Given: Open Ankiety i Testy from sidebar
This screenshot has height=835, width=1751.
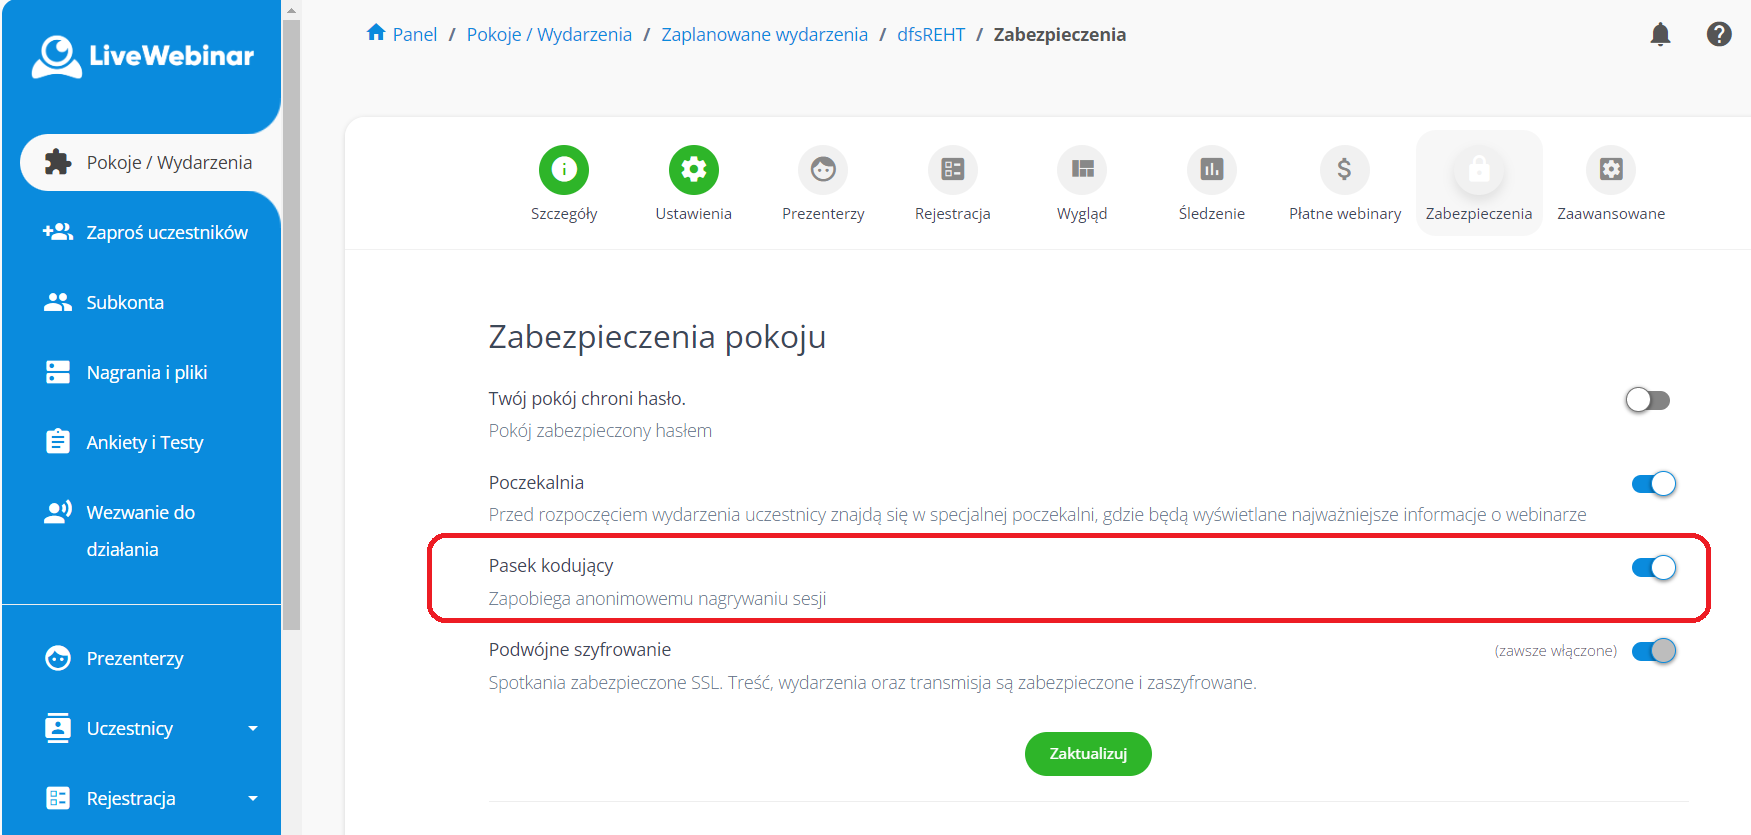Looking at the screenshot, I should point(145,441).
